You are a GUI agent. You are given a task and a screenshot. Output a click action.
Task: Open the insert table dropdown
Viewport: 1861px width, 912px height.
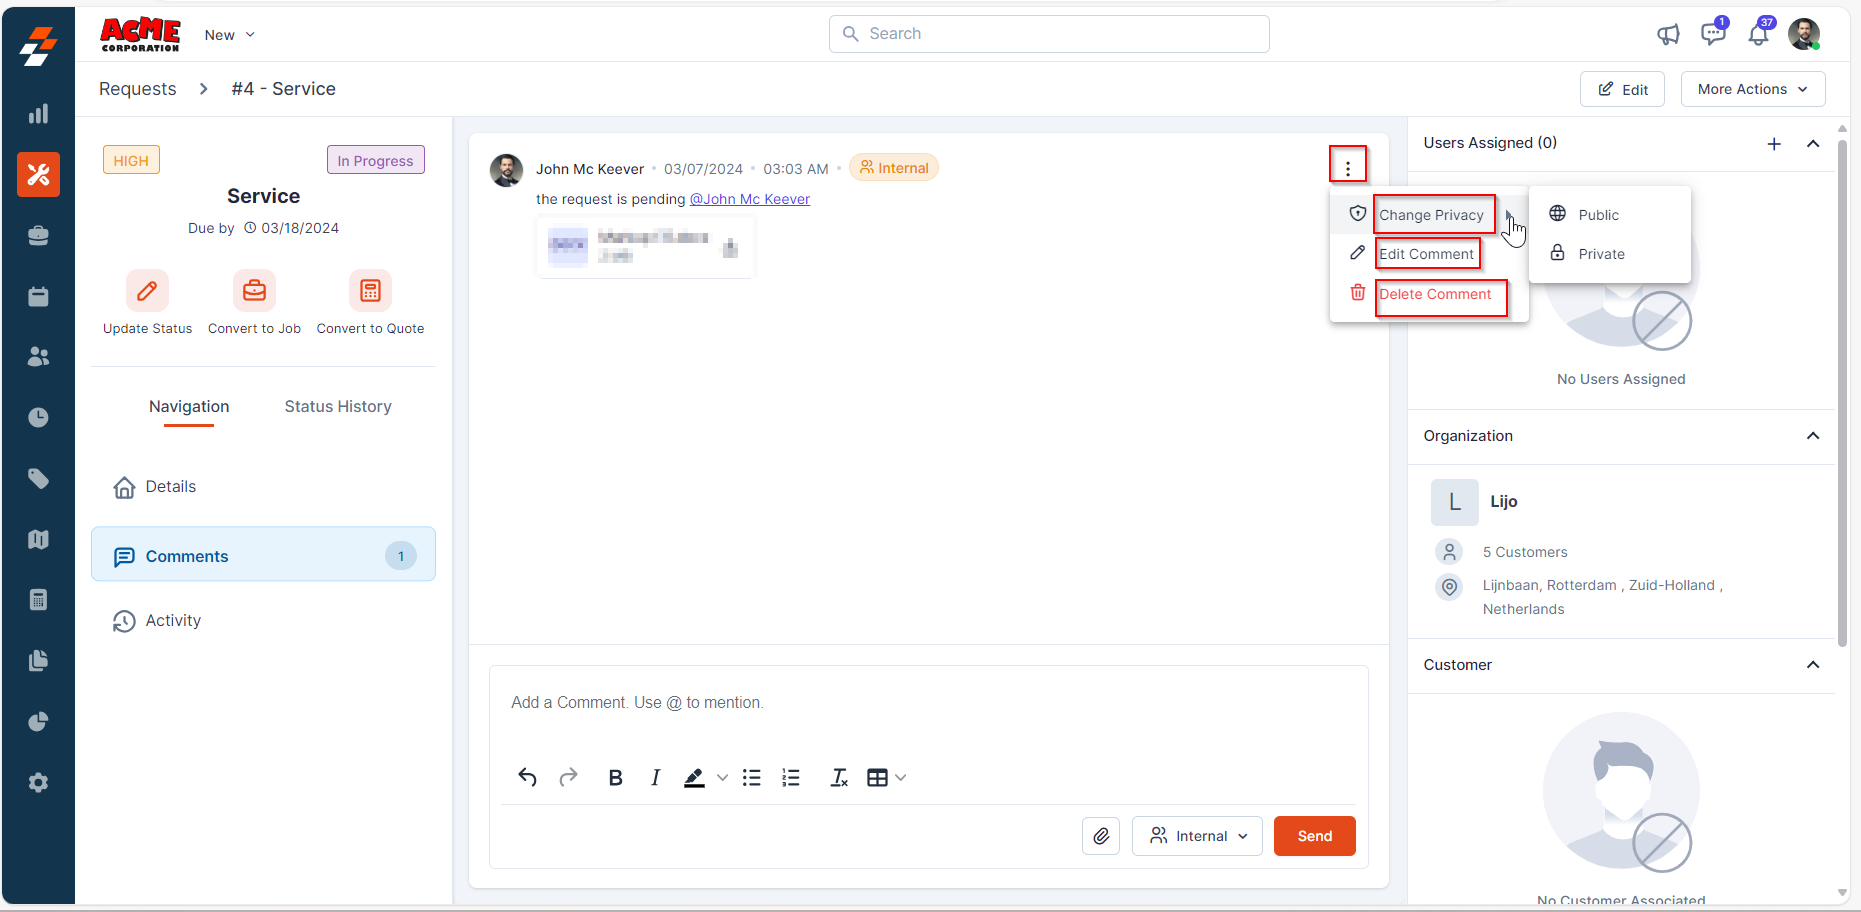[x=886, y=778]
